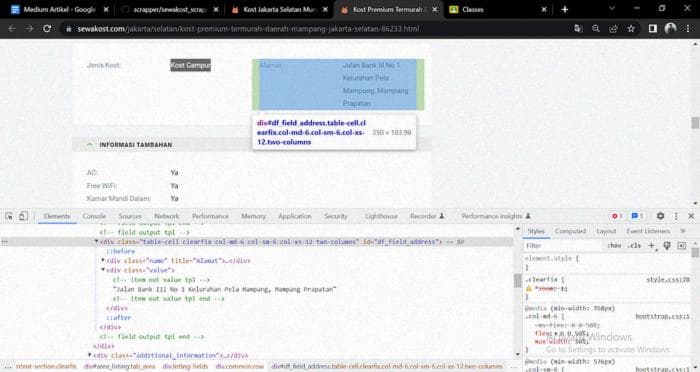The height and width of the screenshot is (372, 700).
Task: Open the Chrome three-dot menu
Action: 688,29
